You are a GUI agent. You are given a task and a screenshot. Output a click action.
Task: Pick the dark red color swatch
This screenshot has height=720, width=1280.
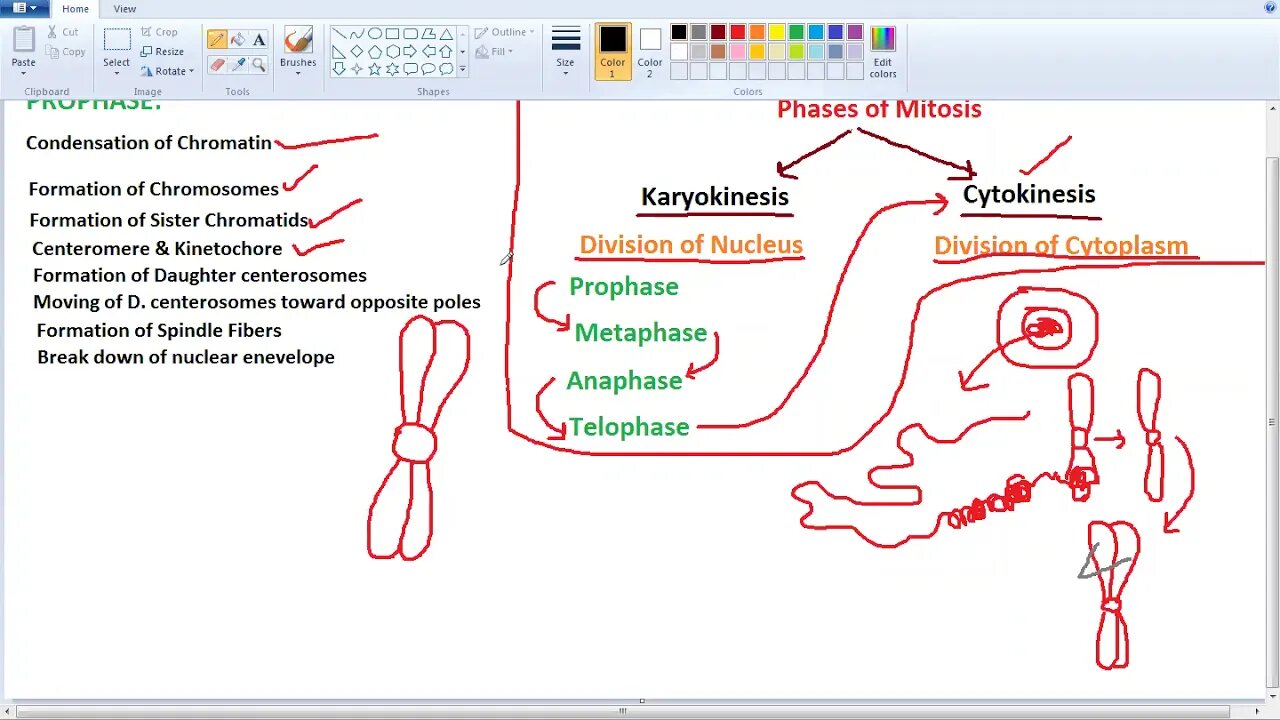click(718, 32)
